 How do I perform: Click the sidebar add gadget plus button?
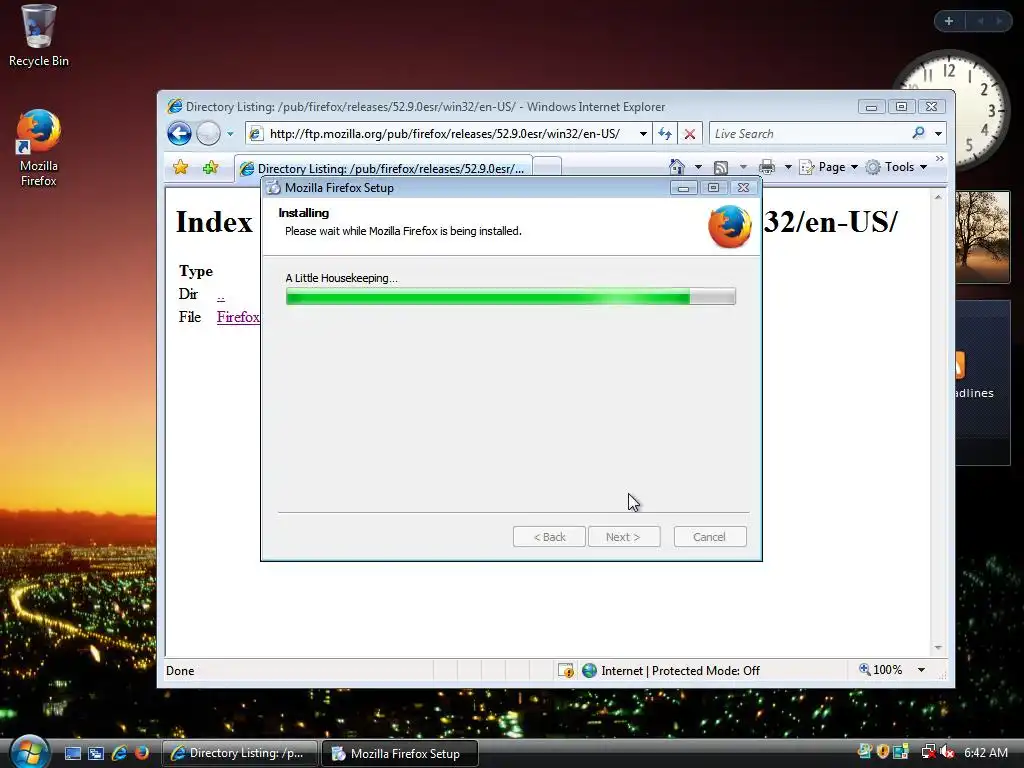pyautogui.click(x=949, y=21)
